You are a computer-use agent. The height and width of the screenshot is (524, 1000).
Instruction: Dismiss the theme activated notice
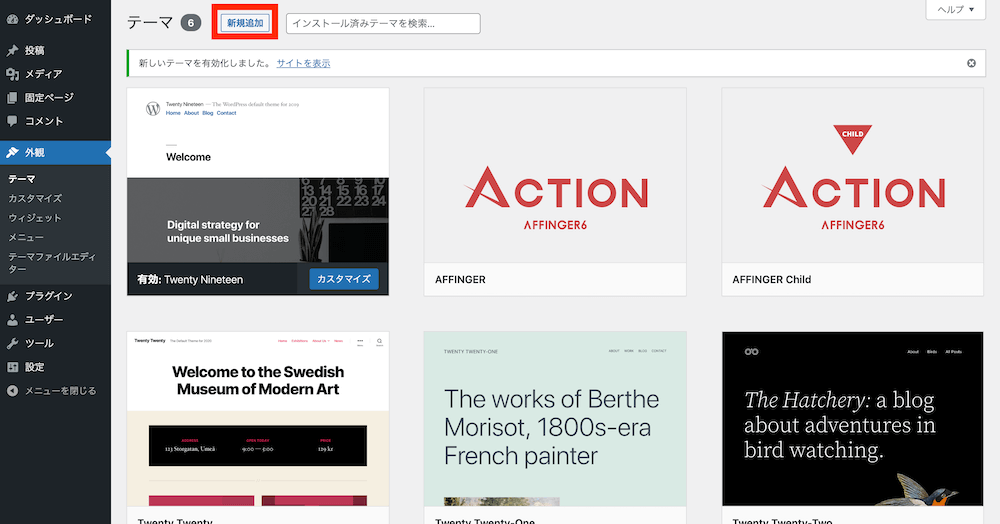coord(971,63)
